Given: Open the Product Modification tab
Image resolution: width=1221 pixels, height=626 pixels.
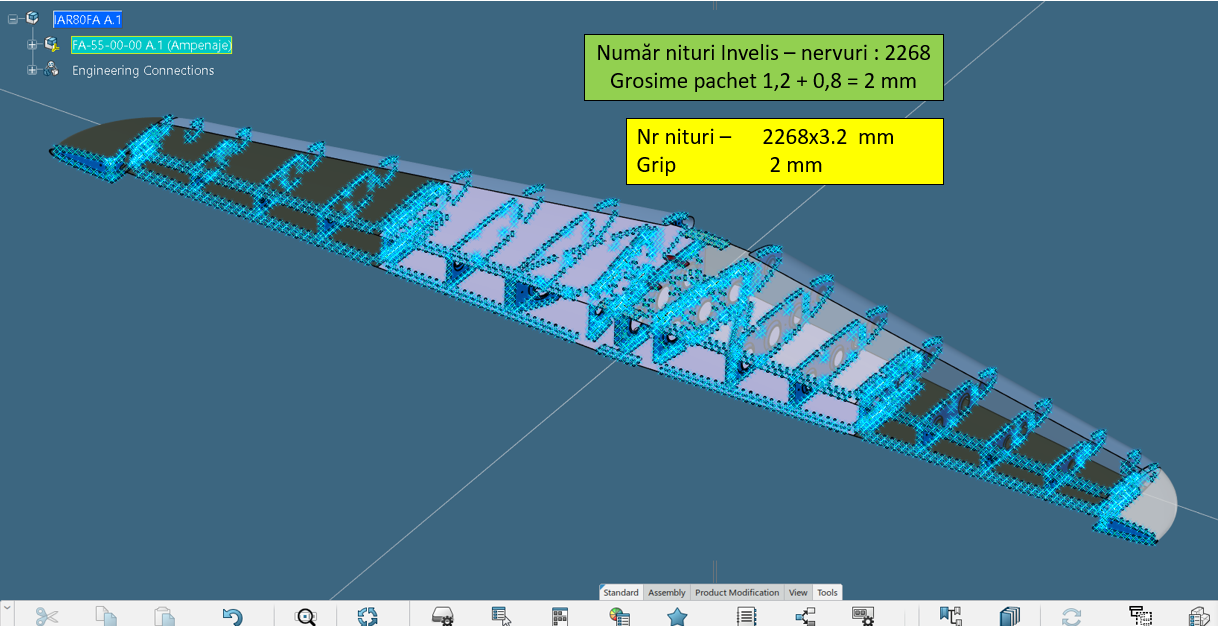Looking at the screenshot, I should coord(737,593).
